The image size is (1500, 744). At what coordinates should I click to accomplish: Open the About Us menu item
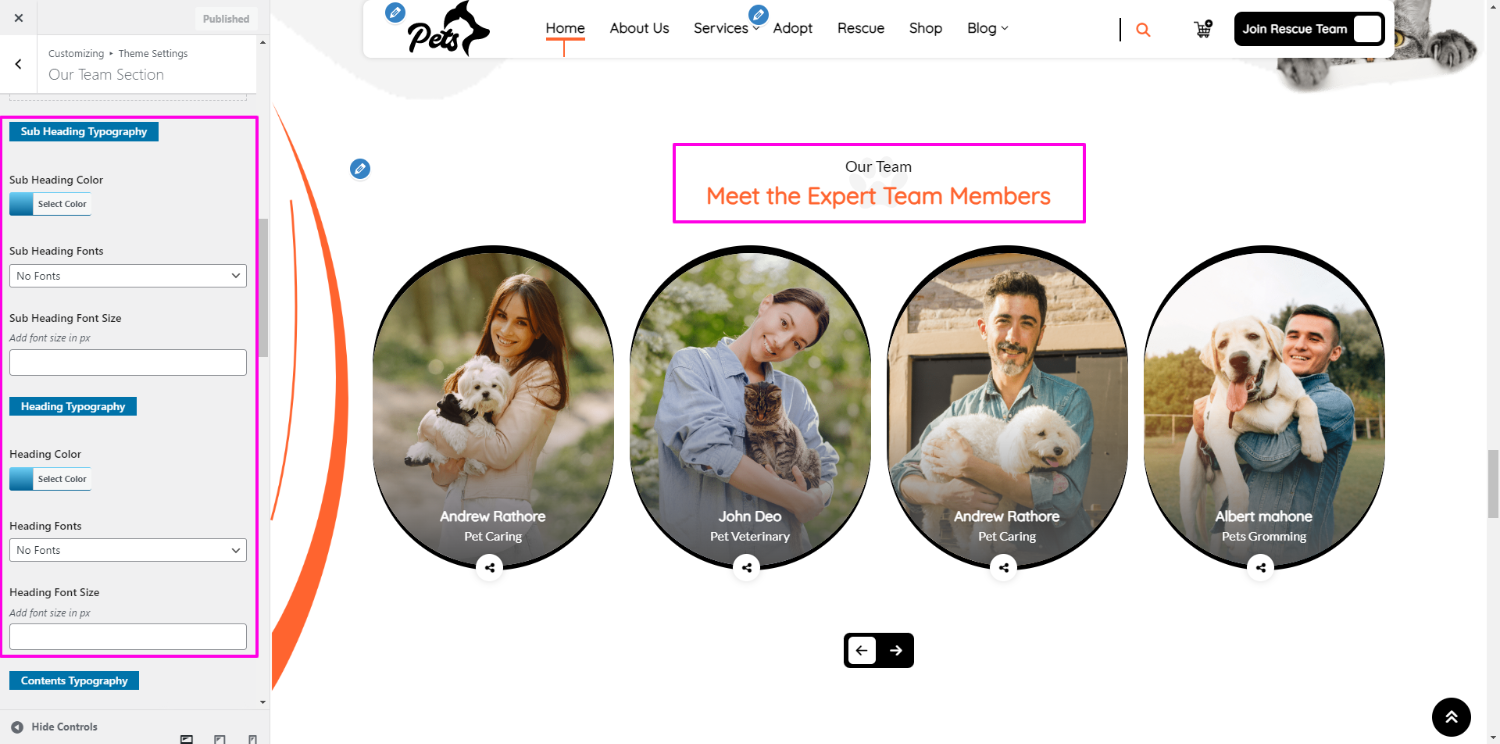[x=639, y=28]
